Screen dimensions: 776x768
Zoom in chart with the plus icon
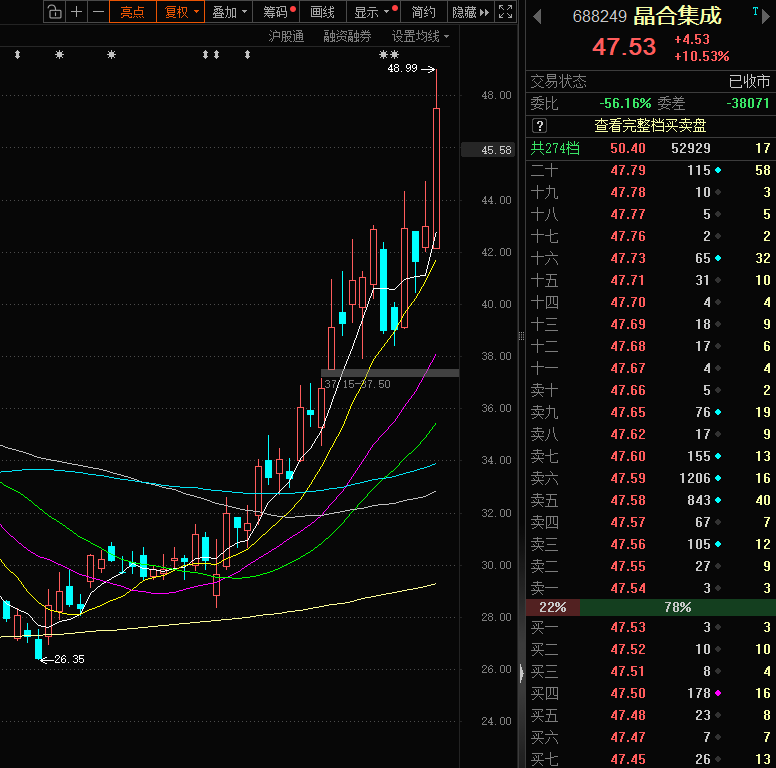[x=77, y=12]
